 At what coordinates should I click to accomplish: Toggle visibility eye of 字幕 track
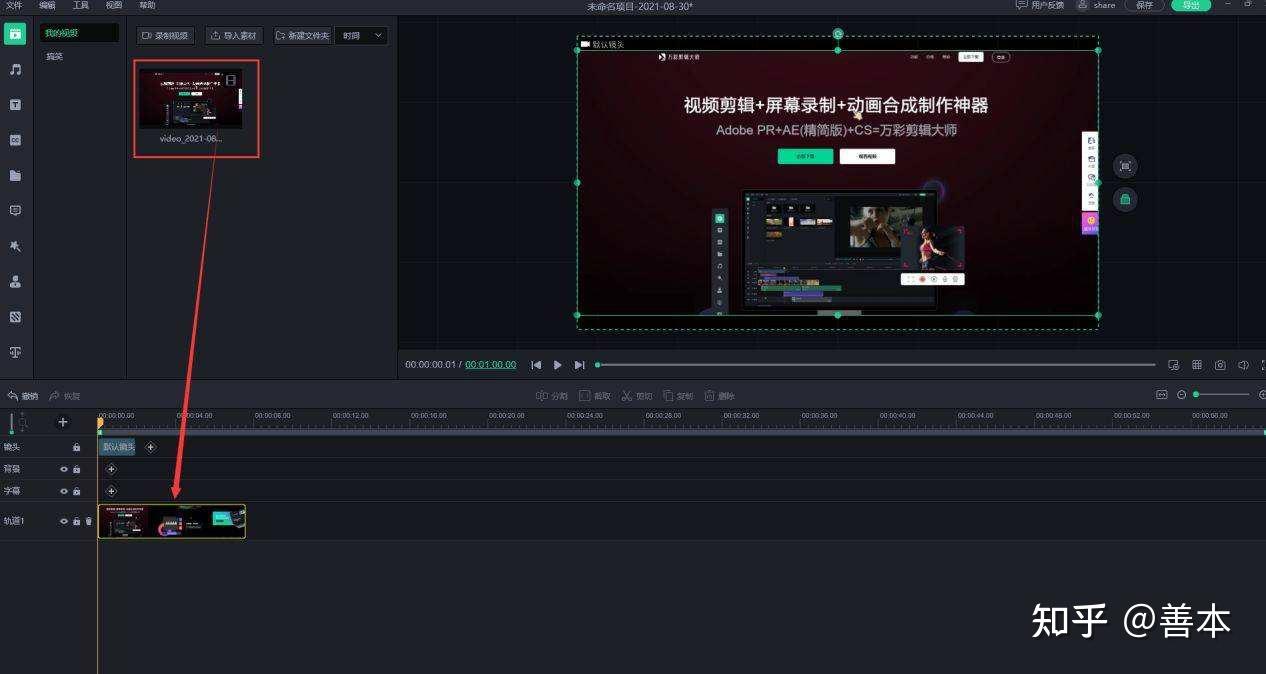(x=64, y=491)
